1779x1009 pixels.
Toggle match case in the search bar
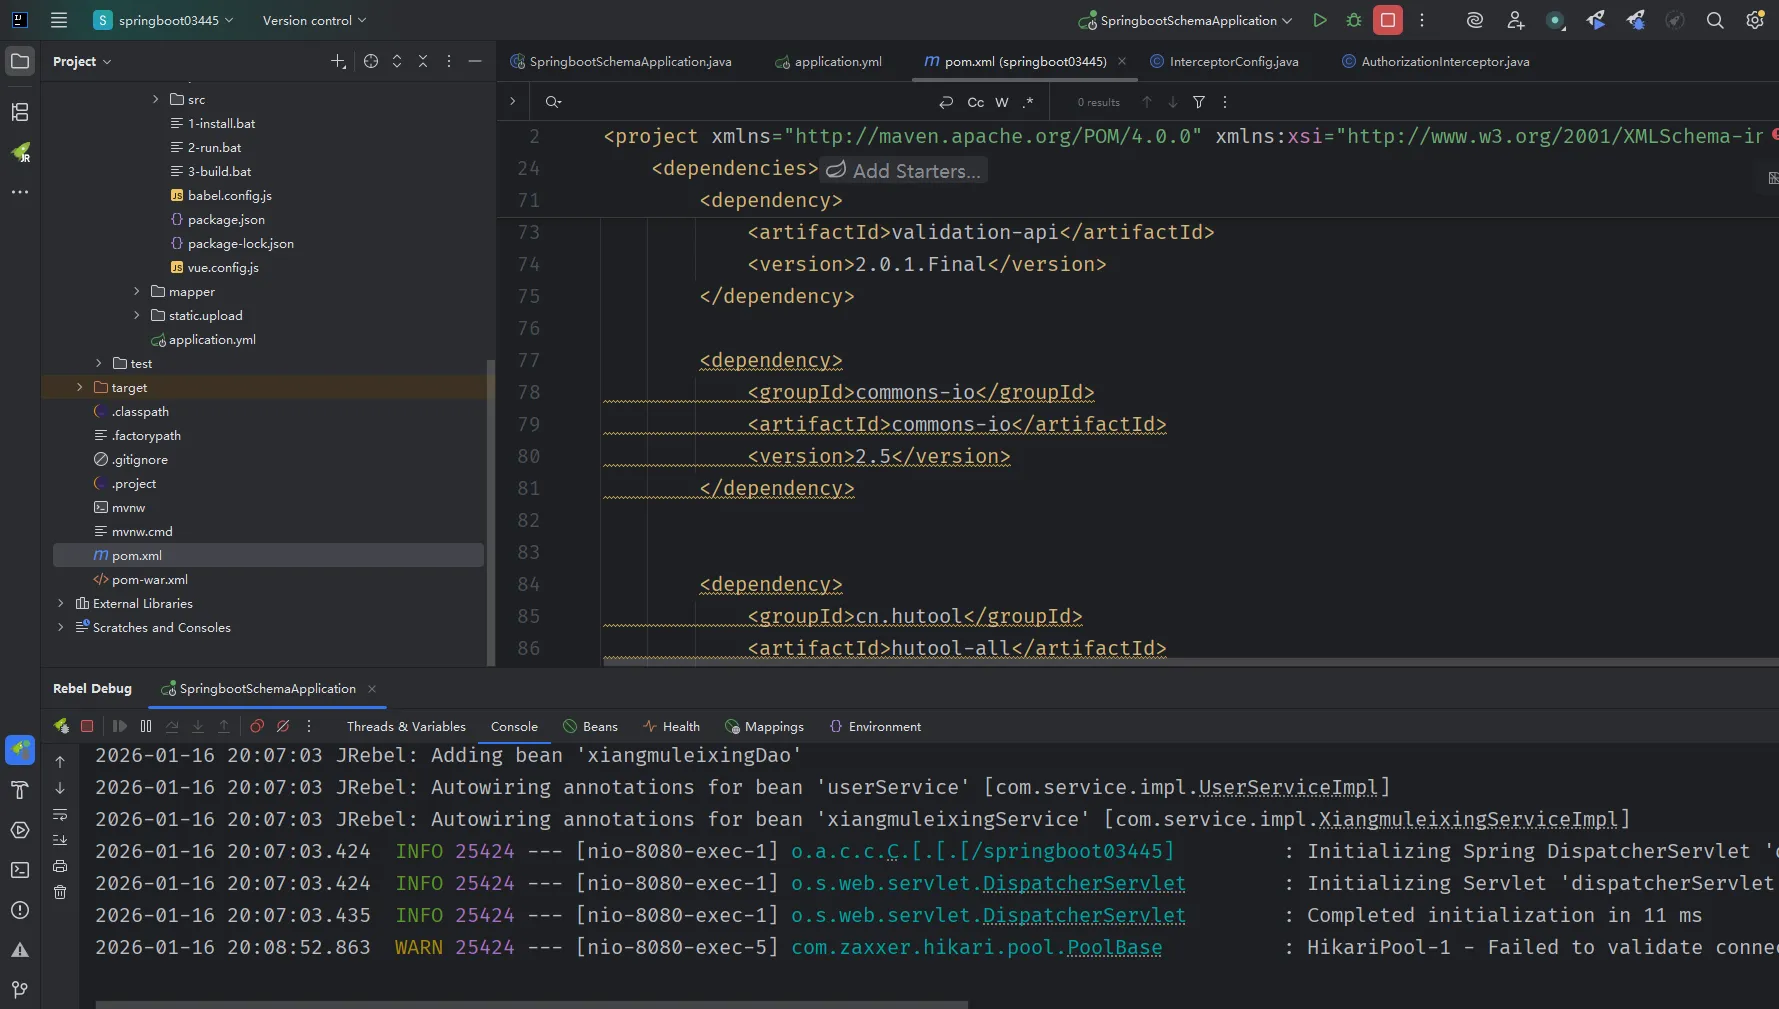coord(974,102)
